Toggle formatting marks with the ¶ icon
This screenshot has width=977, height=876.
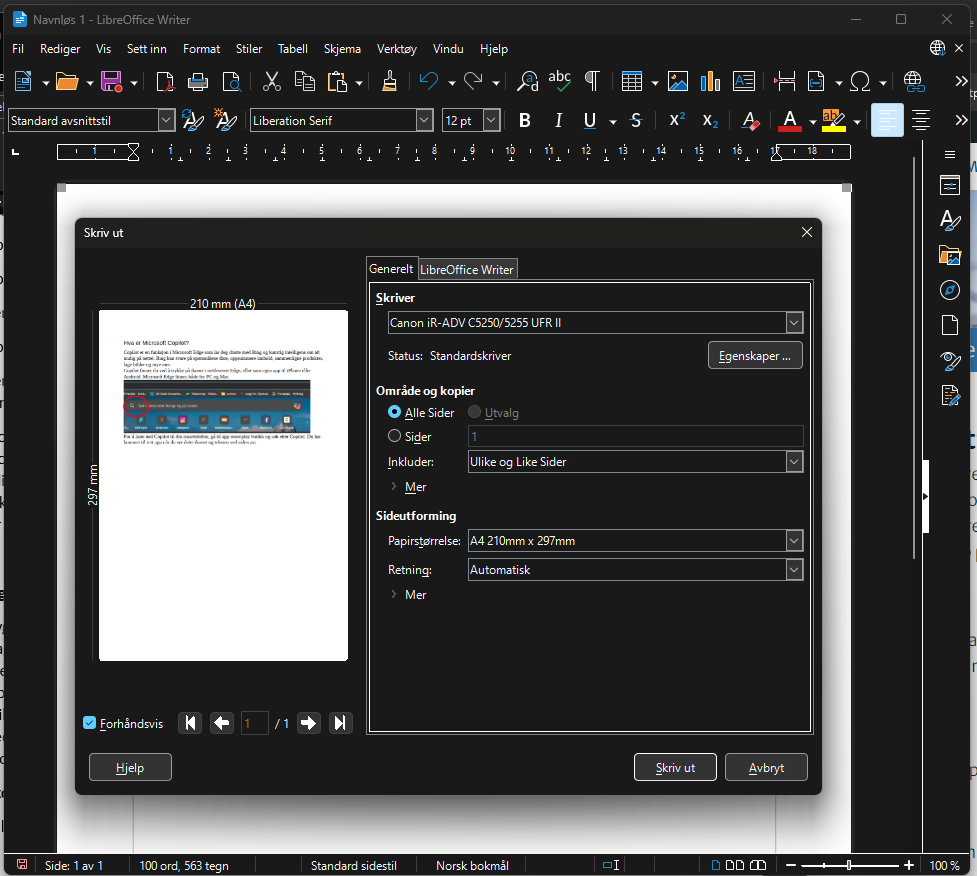tap(592, 81)
